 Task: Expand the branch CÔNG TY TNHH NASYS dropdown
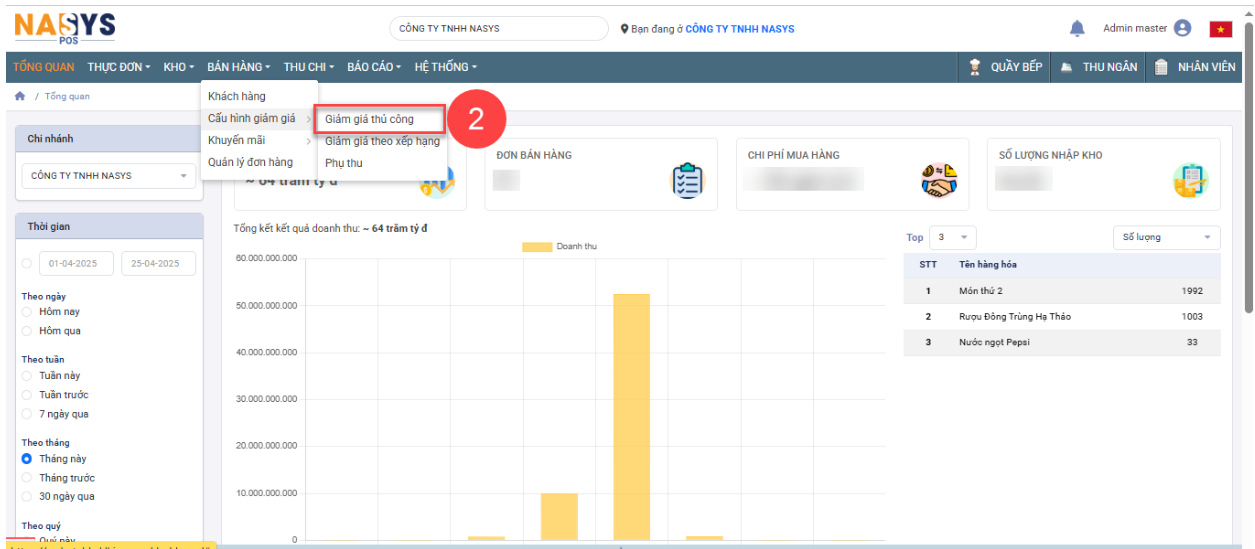click(109, 176)
